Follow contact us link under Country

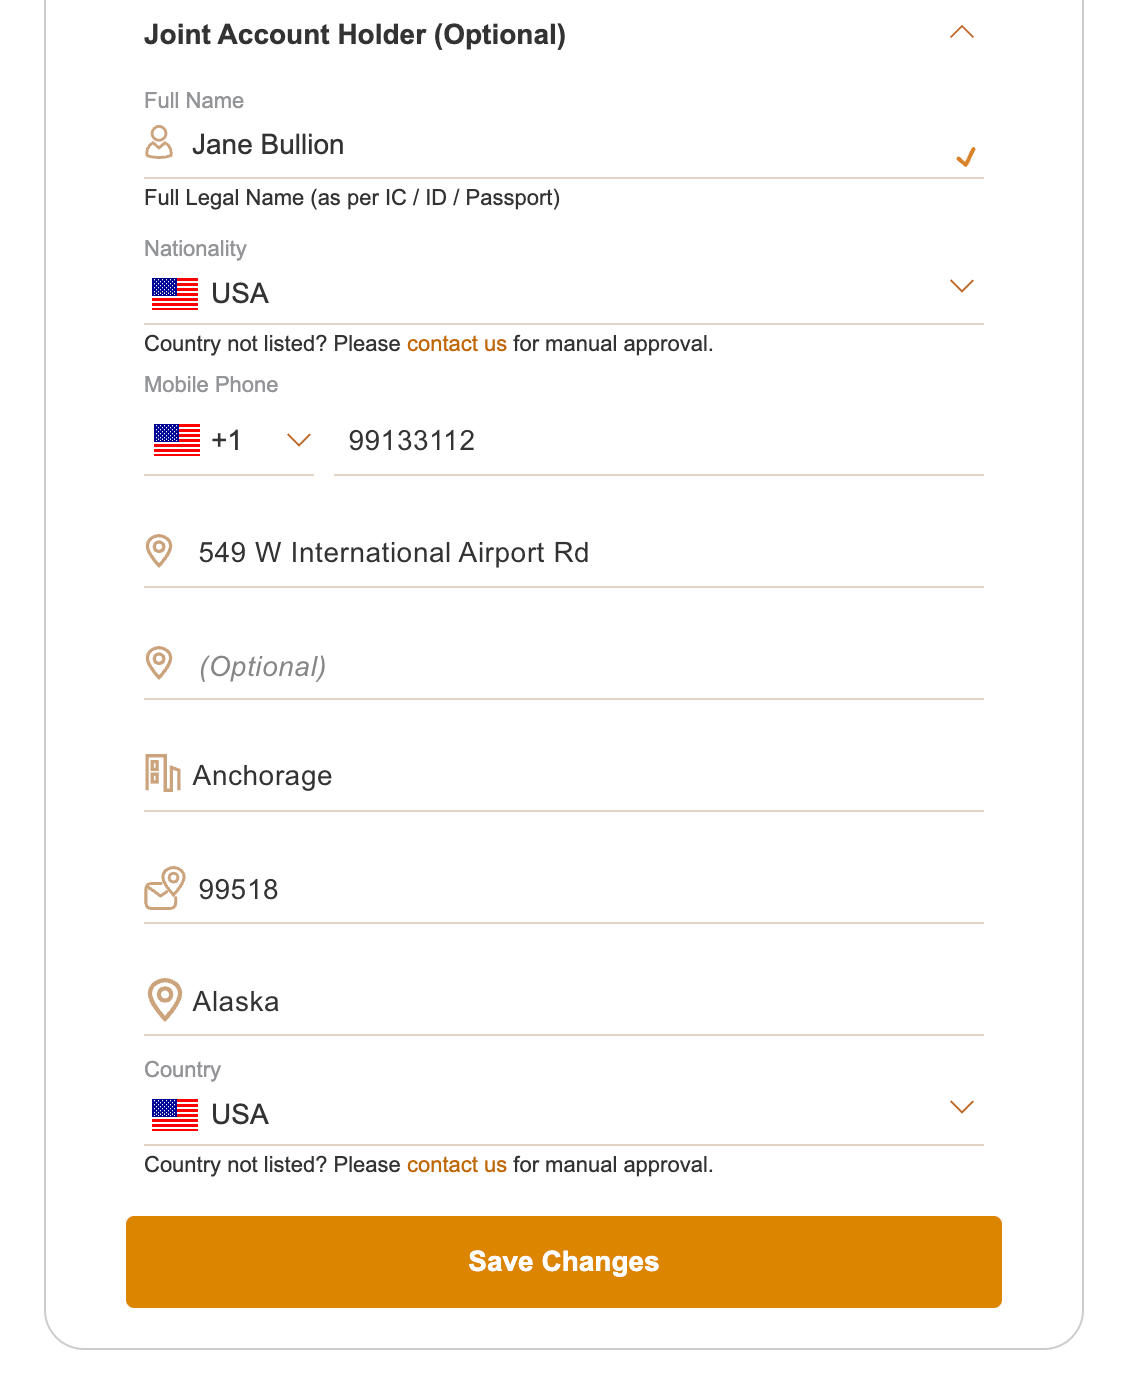(456, 1165)
